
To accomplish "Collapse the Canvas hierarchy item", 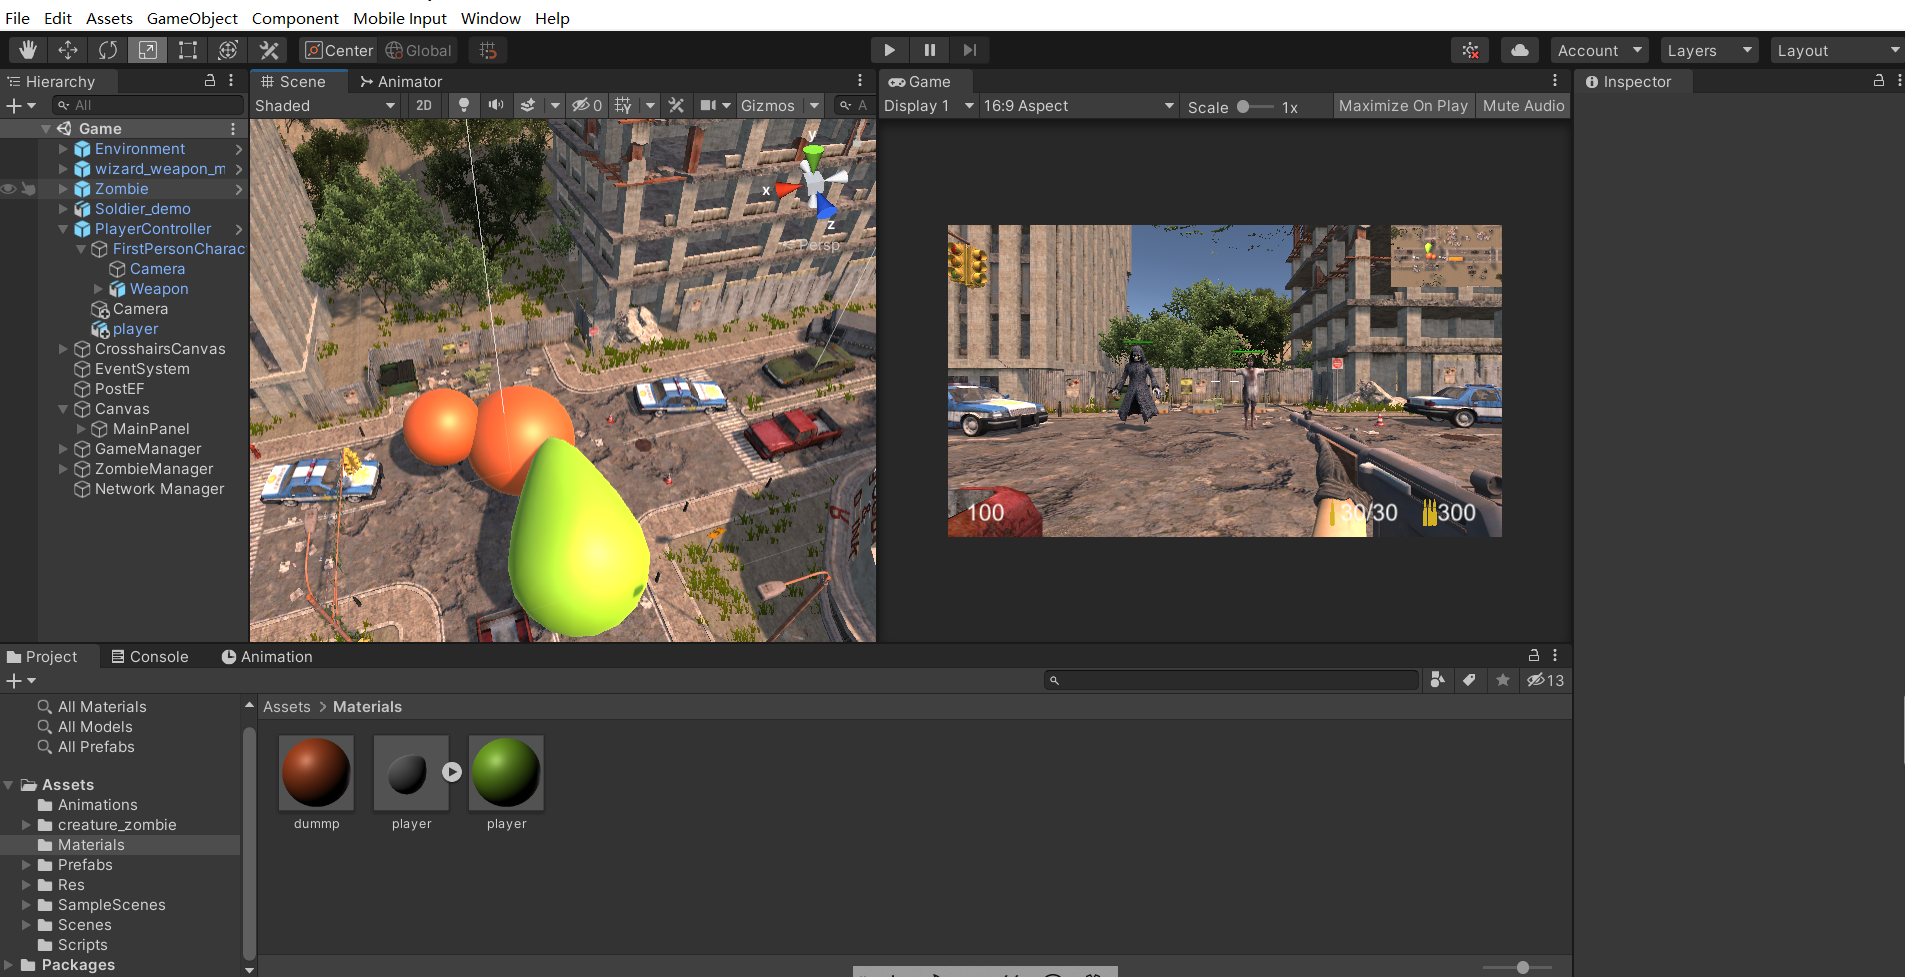I will tap(63, 409).
